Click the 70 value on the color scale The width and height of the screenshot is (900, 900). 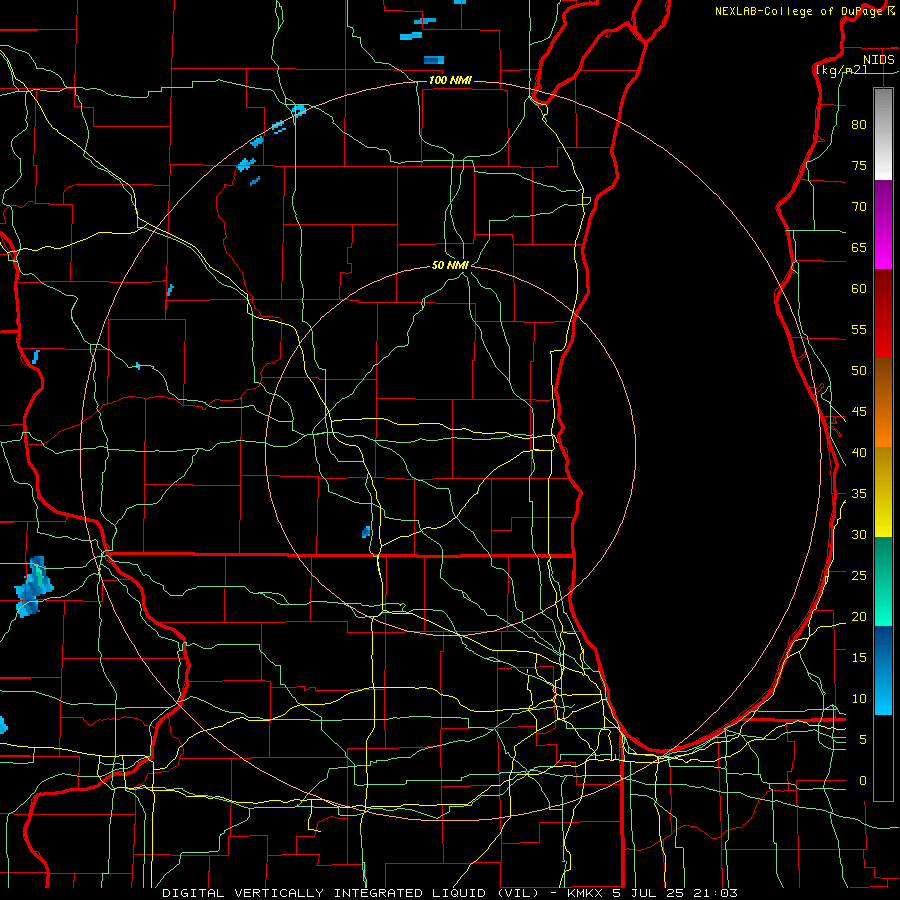[x=859, y=207]
